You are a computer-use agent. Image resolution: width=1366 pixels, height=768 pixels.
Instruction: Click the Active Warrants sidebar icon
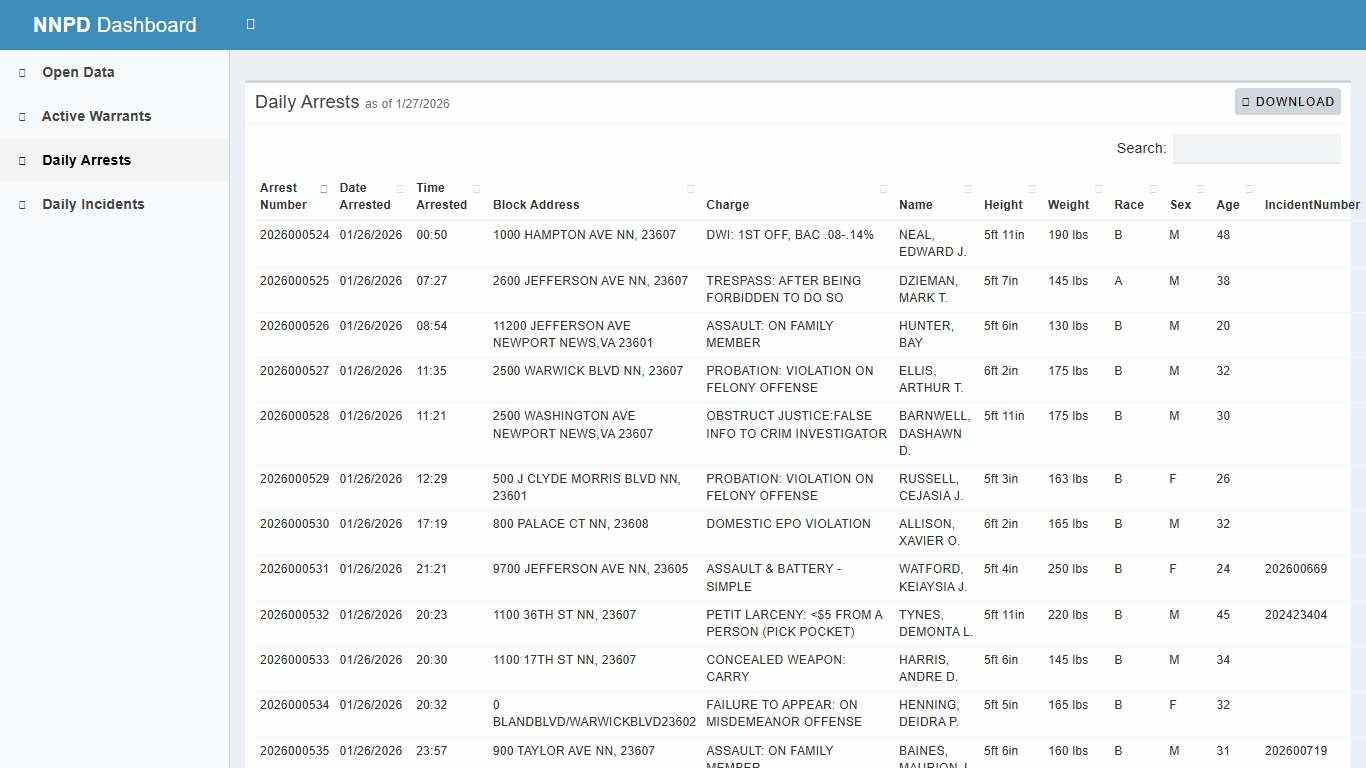(22, 116)
